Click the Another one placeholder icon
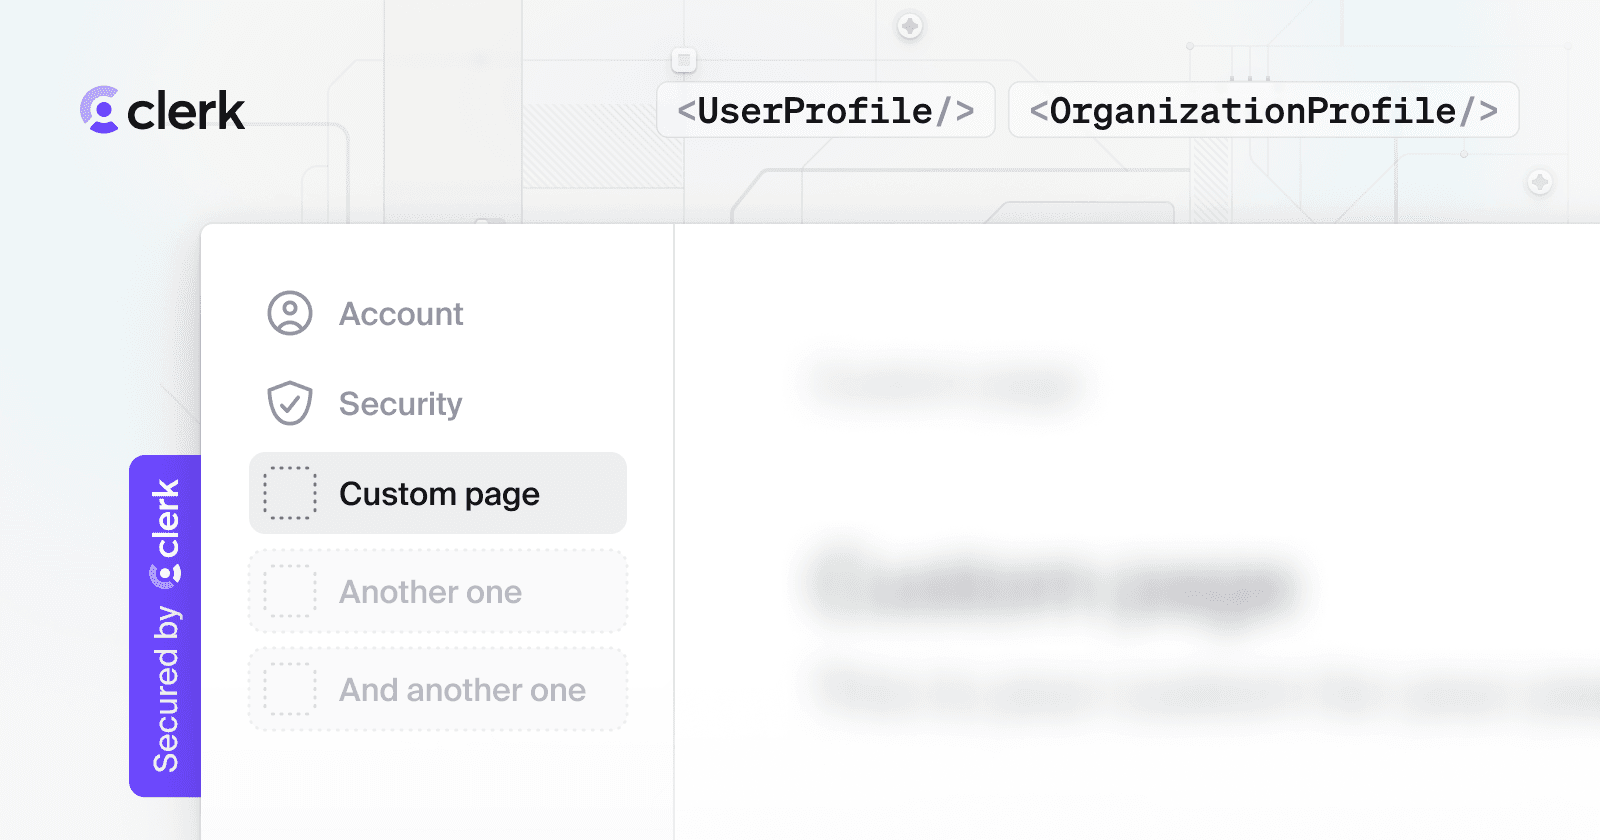This screenshot has height=840, width=1600. click(290, 591)
